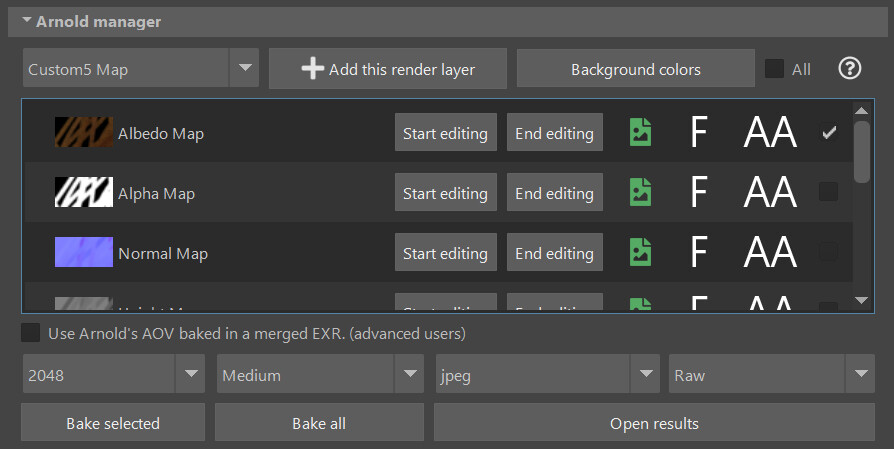Click the F icon for Alpha Map
This screenshot has width=894, height=449.
coord(699,192)
